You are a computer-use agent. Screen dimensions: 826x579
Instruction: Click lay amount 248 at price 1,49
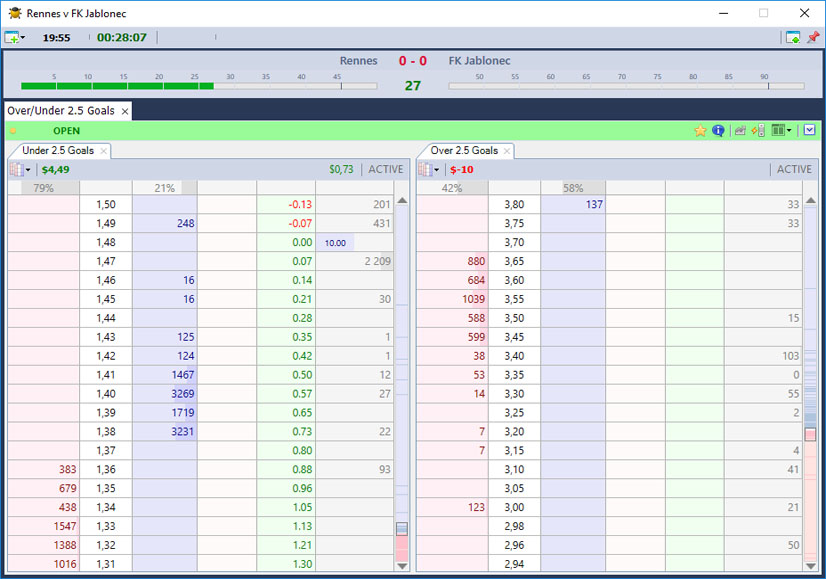pos(165,223)
